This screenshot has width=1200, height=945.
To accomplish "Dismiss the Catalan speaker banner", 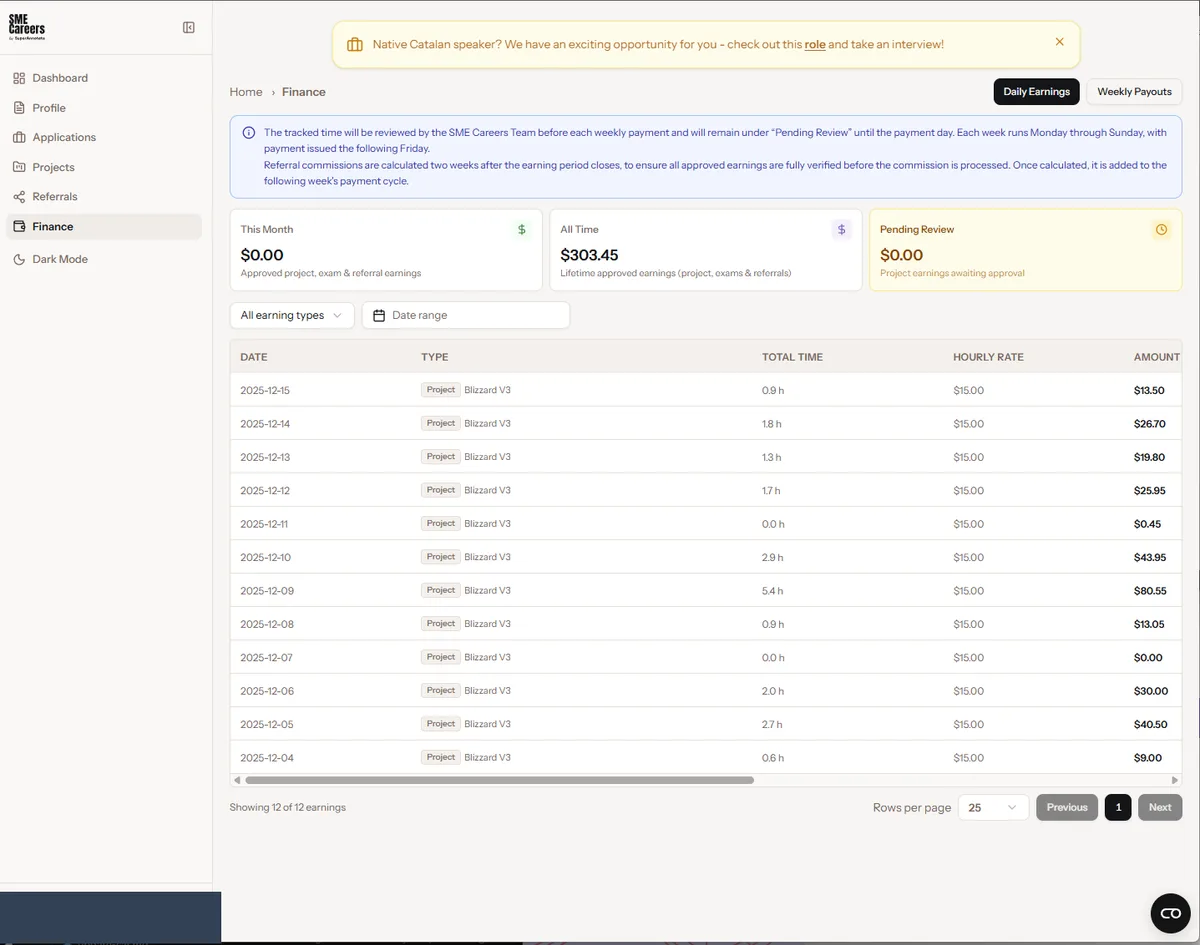I will 1059,42.
